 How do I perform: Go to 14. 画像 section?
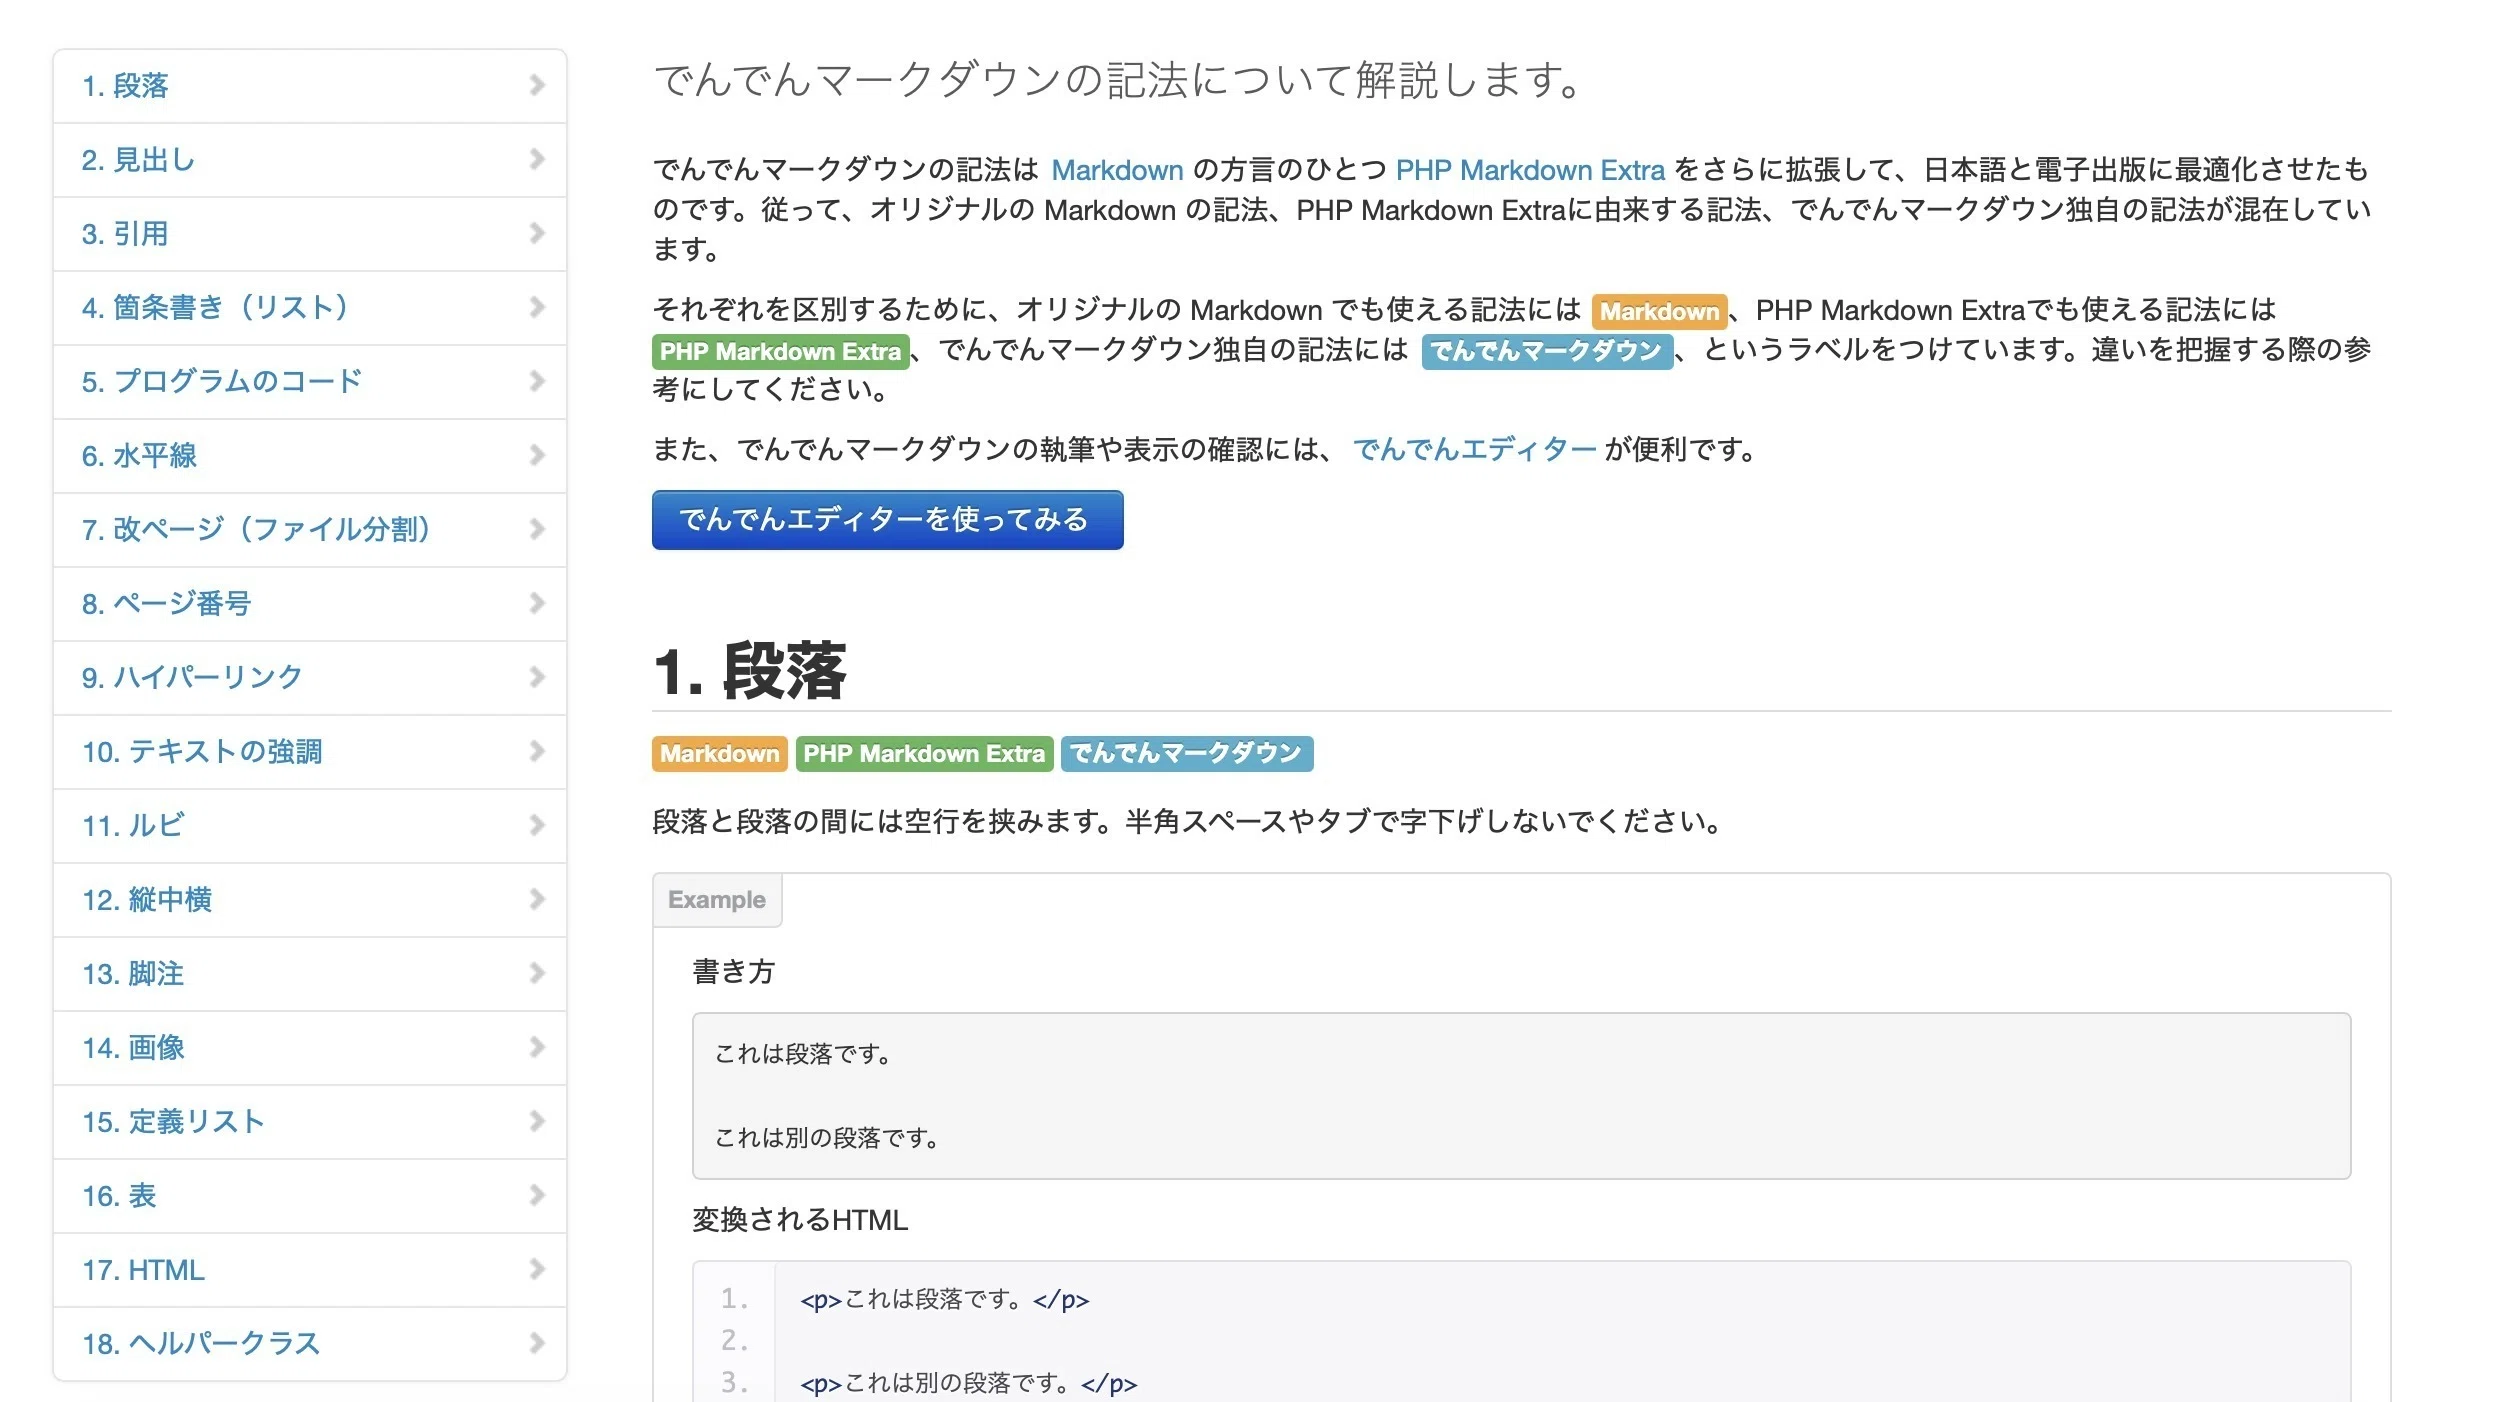[310, 1048]
